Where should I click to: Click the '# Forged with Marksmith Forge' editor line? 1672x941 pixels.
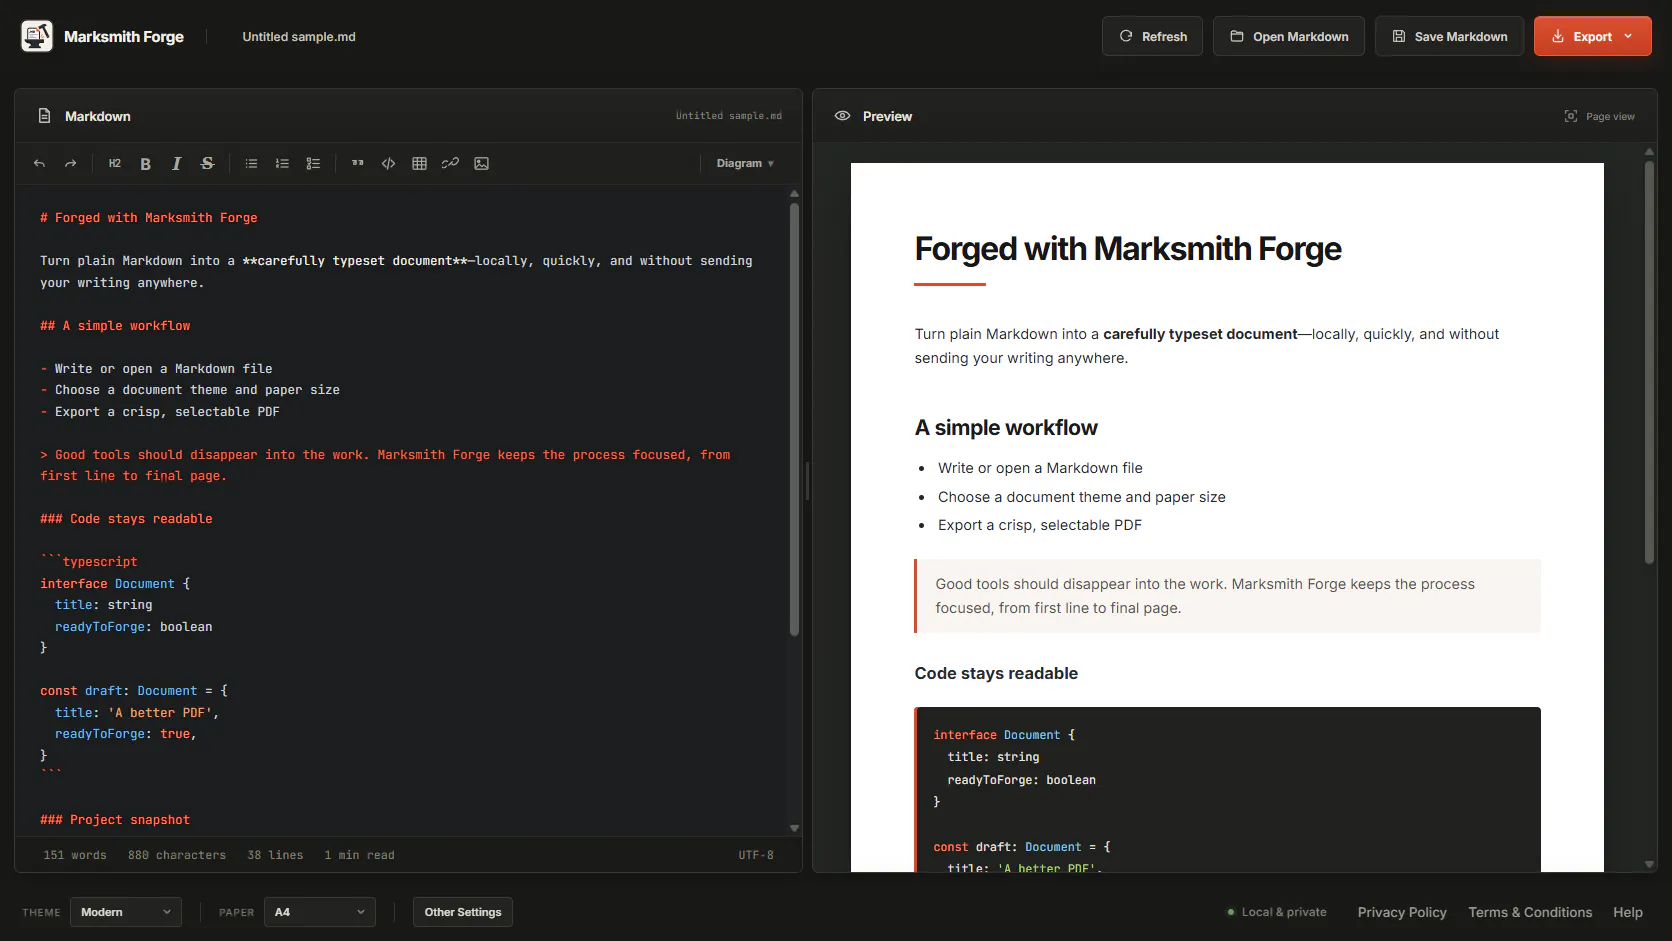(x=149, y=218)
